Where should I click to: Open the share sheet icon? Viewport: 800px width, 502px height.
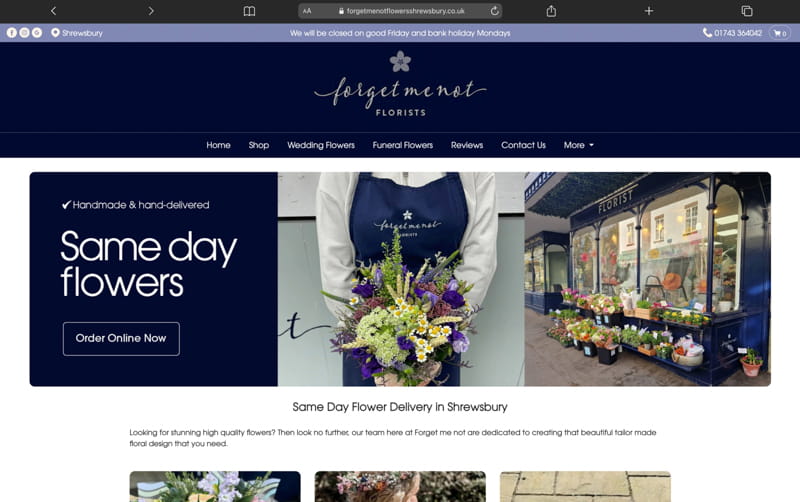551,11
